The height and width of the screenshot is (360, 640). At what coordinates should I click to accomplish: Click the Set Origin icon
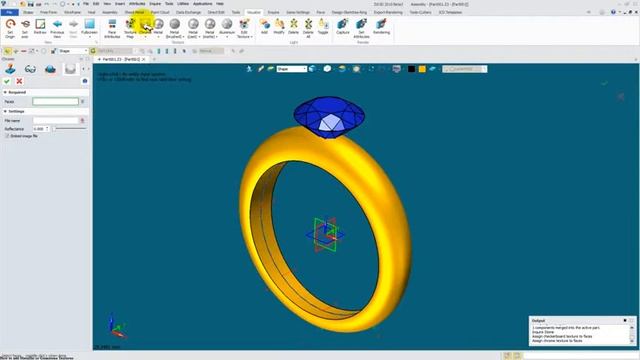[x=10, y=25]
